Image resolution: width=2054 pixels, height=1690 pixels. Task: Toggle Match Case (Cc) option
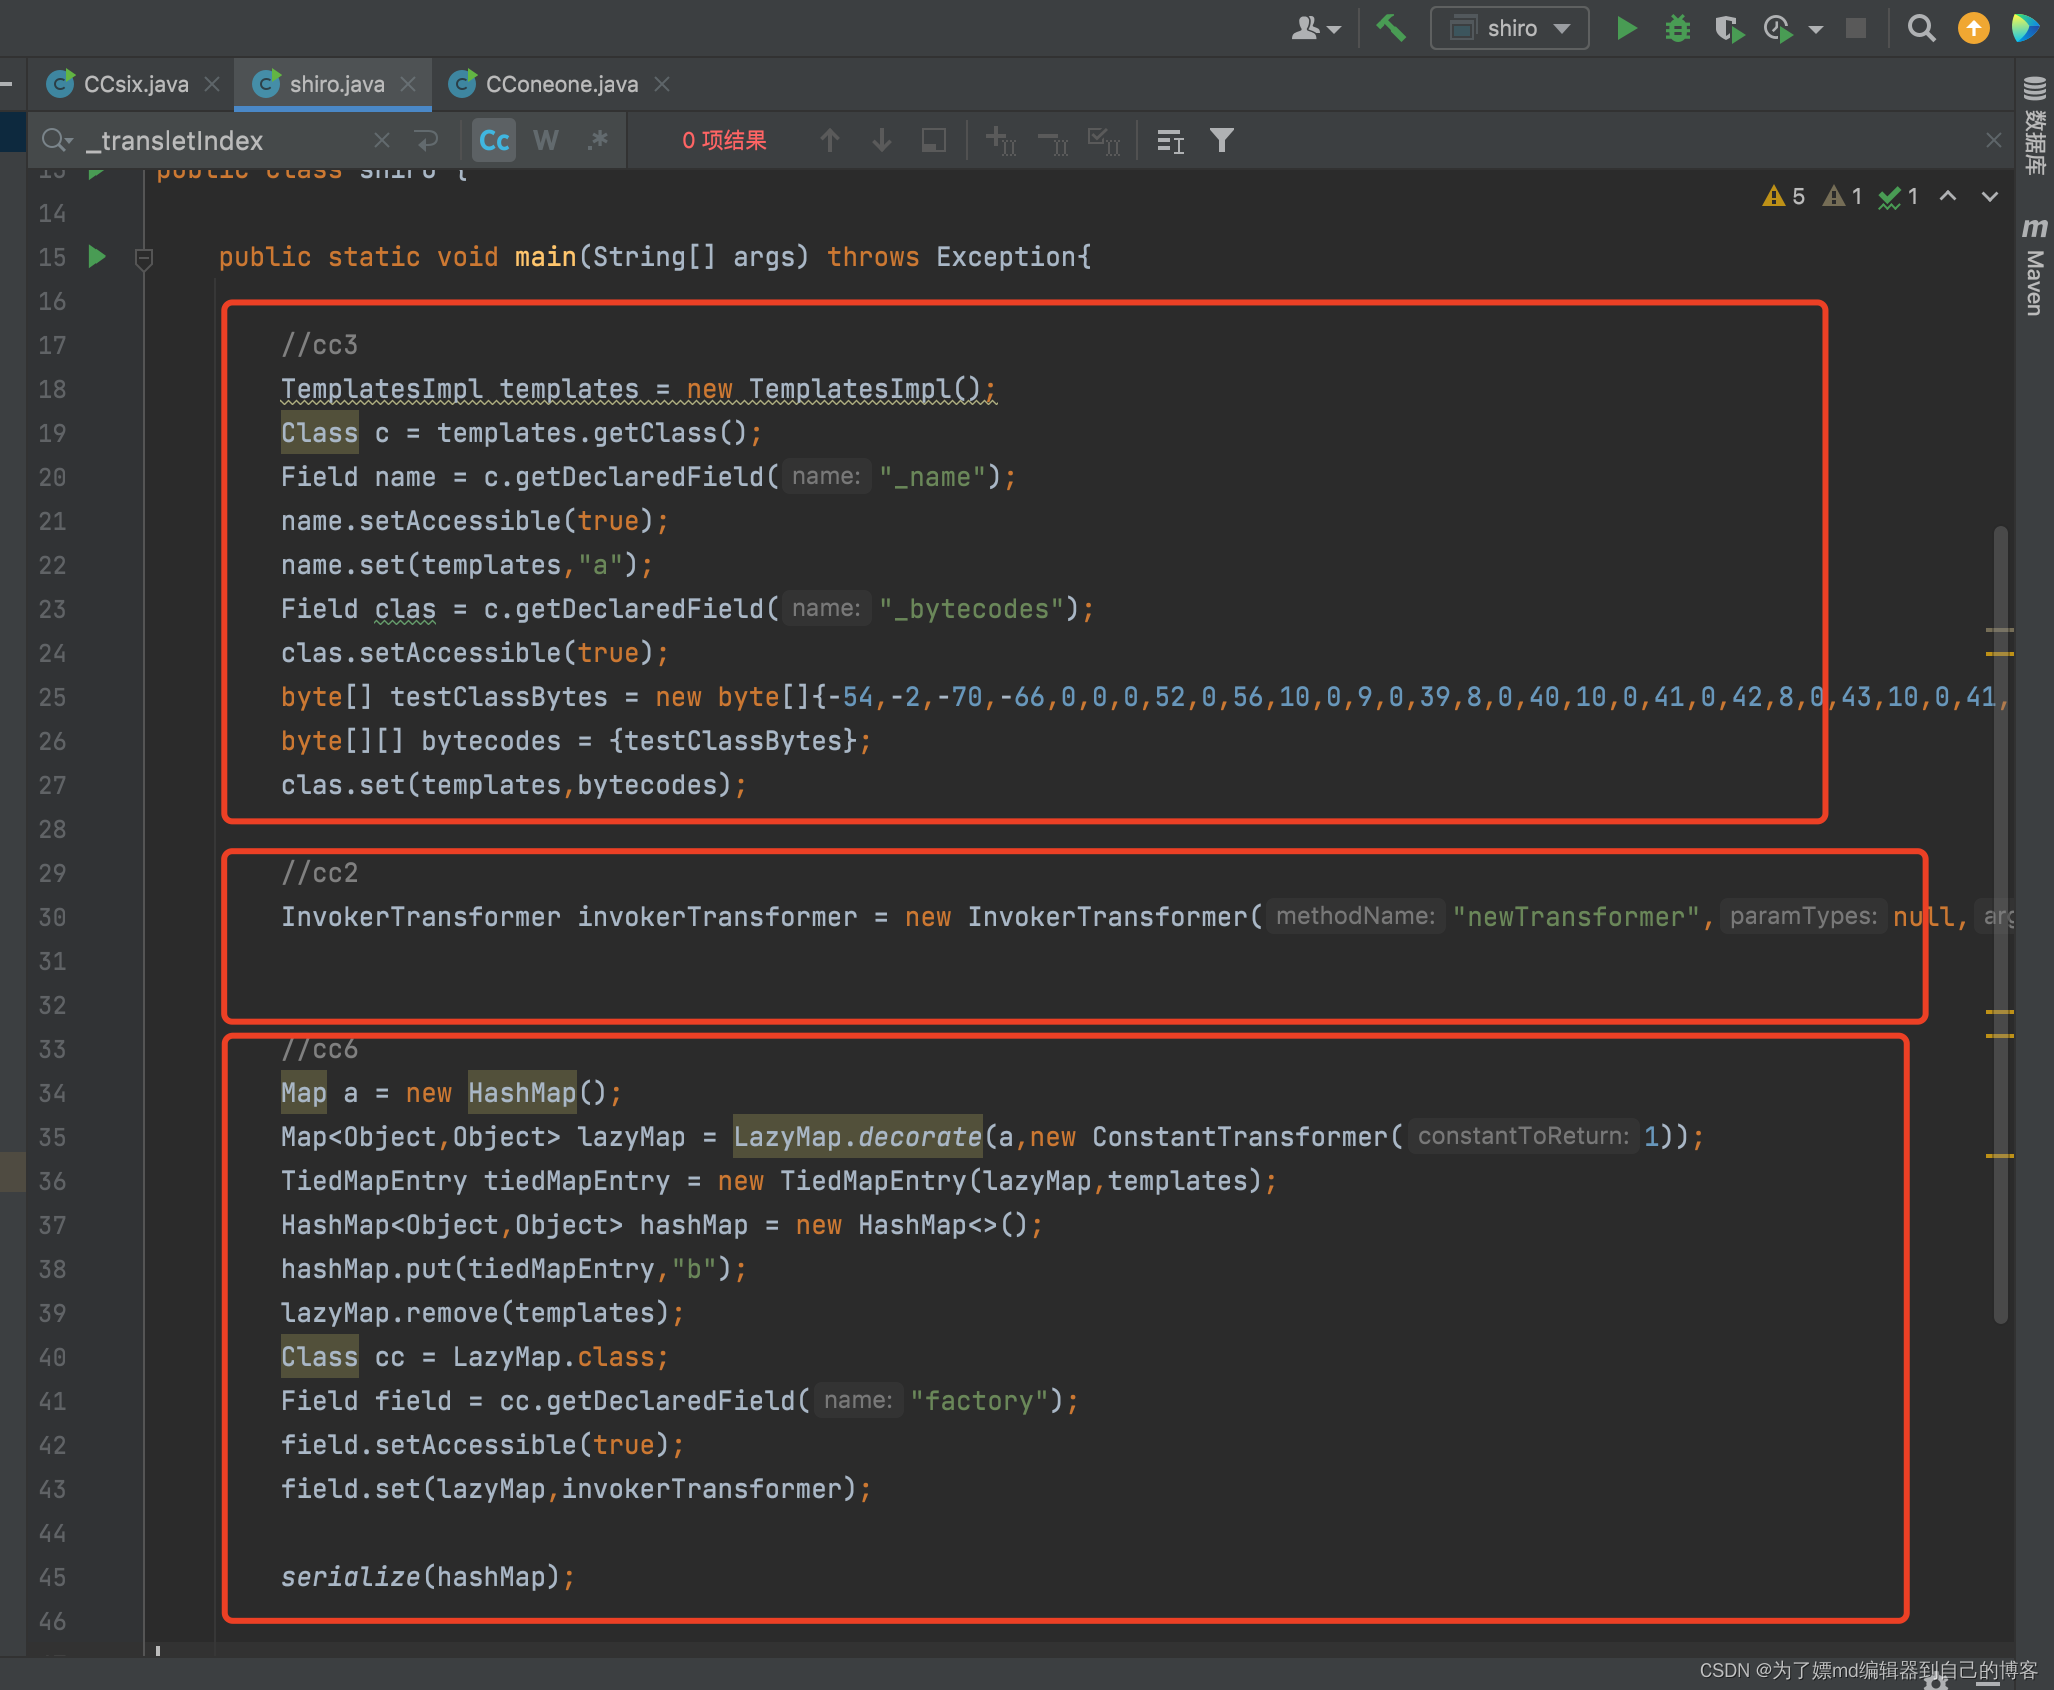click(x=494, y=141)
